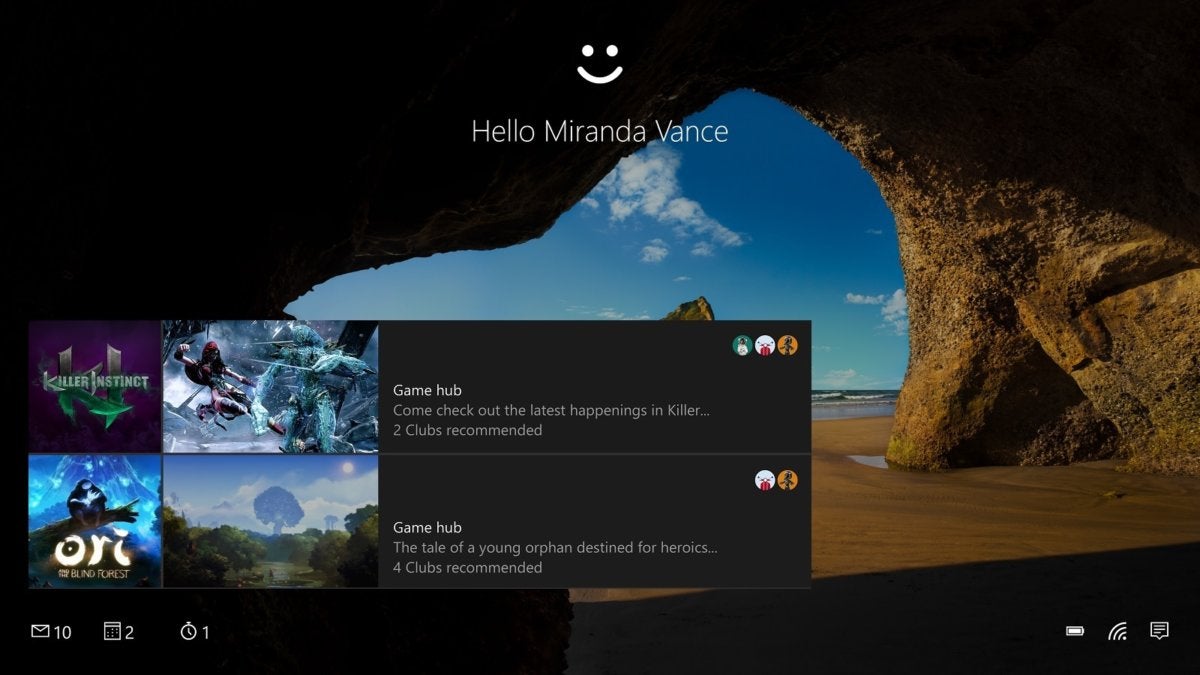1200x675 pixels.
Task: Check the battery status icon
Action: (x=1075, y=631)
